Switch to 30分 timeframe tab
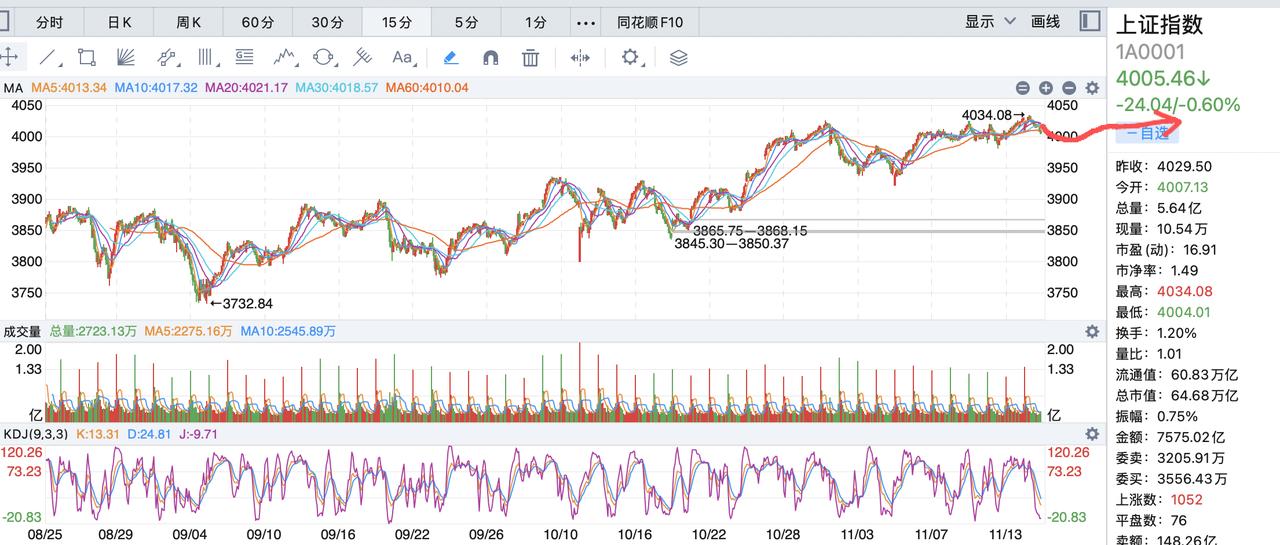This screenshot has width=1280, height=545. pyautogui.click(x=327, y=22)
